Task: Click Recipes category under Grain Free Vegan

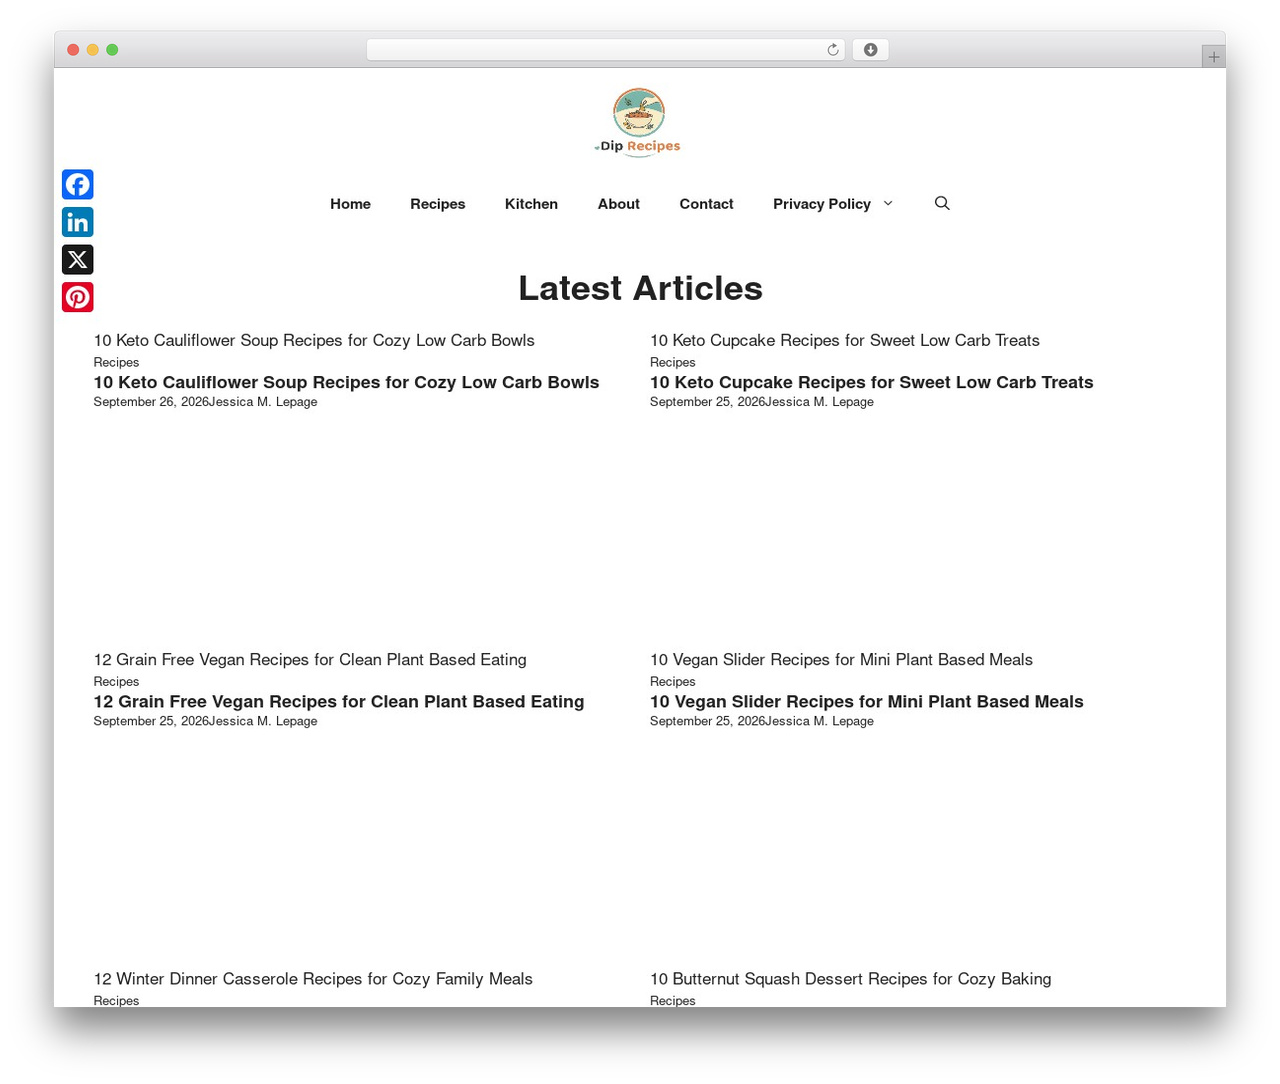Action: coord(116,681)
